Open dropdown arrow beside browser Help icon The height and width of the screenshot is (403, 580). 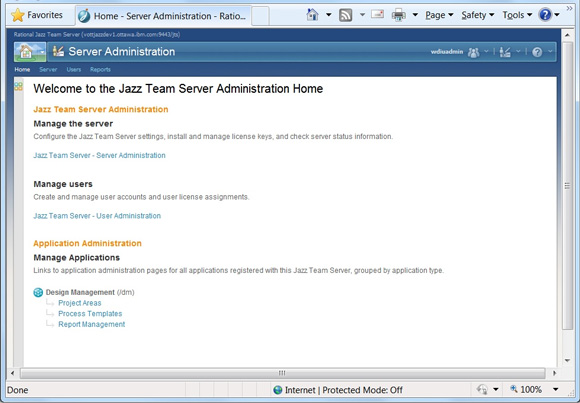coord(557,15)
